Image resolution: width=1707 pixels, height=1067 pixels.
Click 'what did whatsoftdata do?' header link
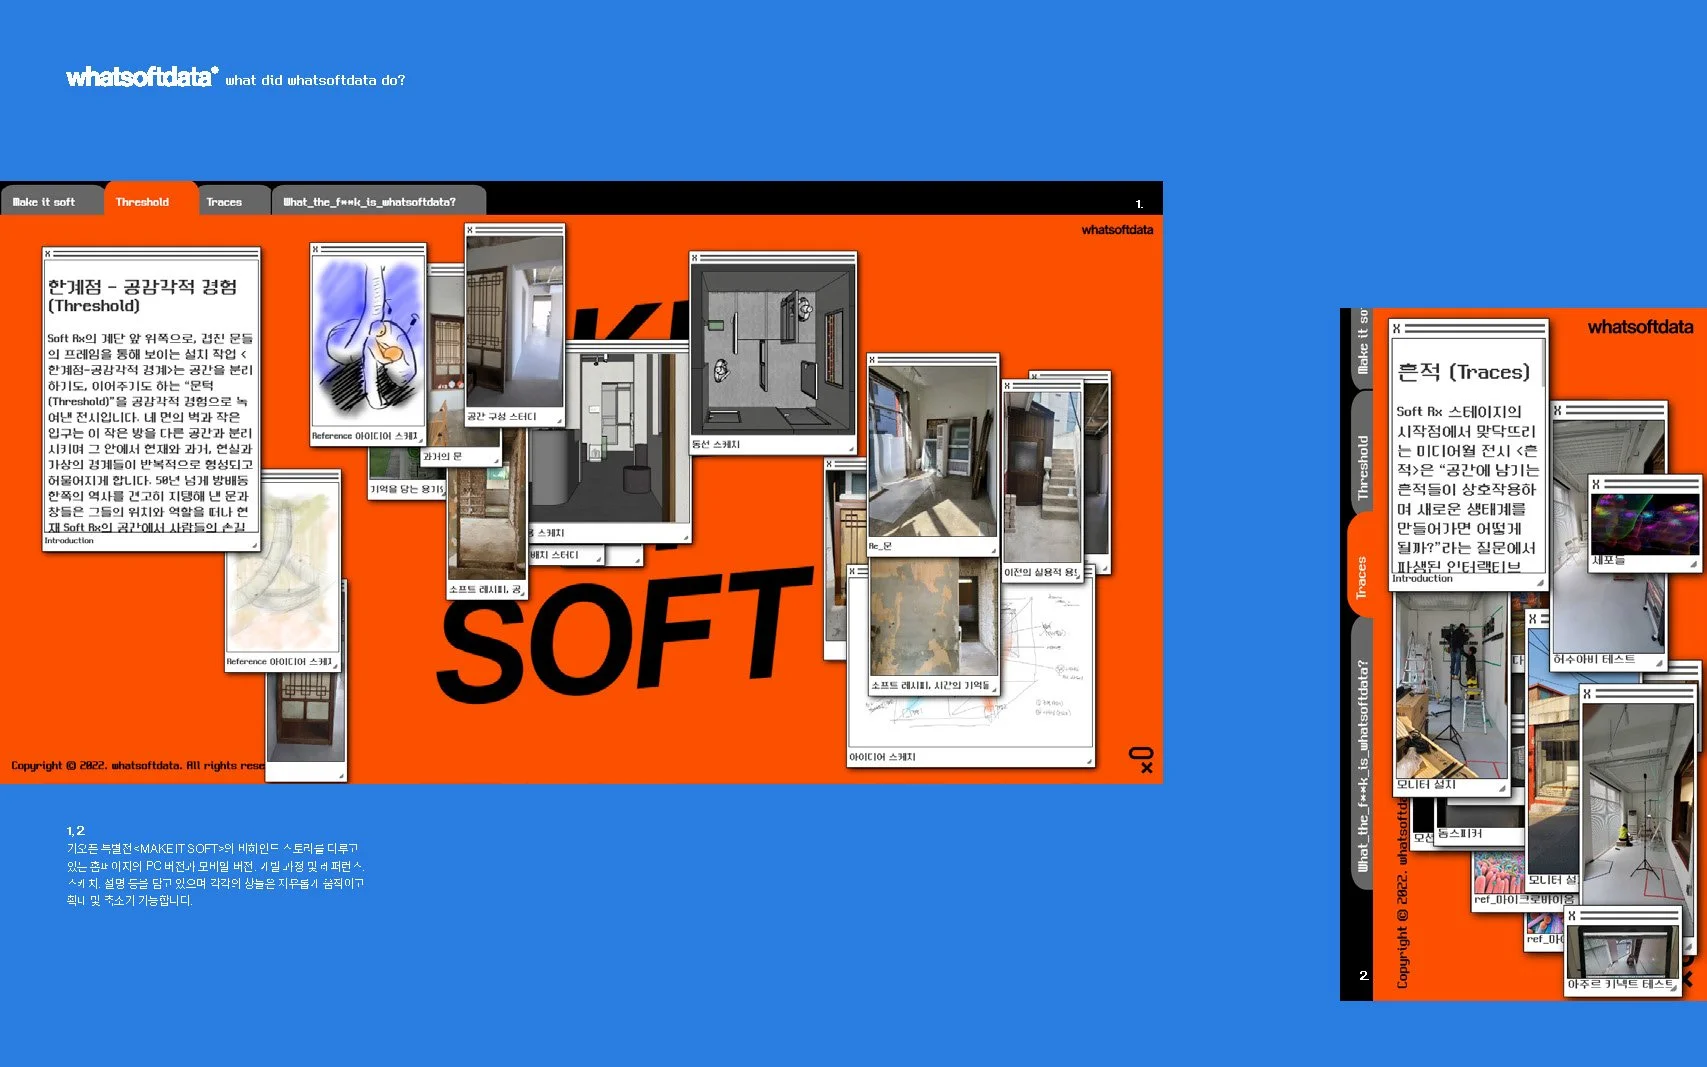coord(315,80)
